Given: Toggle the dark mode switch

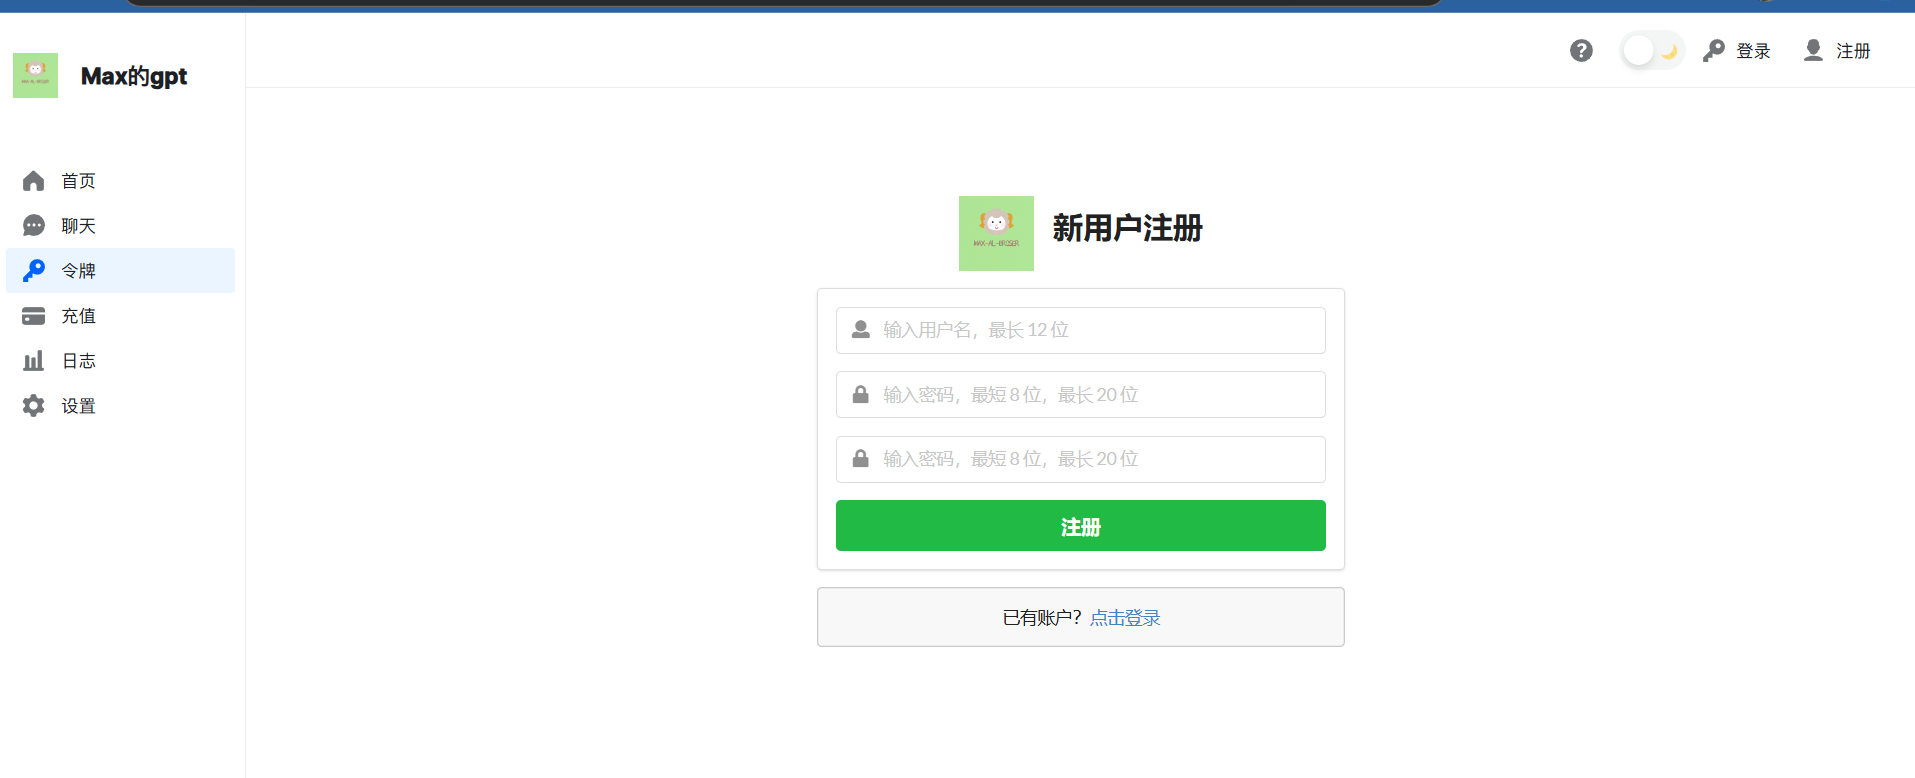Looking at the screenshot, I should click(1652, 50).
